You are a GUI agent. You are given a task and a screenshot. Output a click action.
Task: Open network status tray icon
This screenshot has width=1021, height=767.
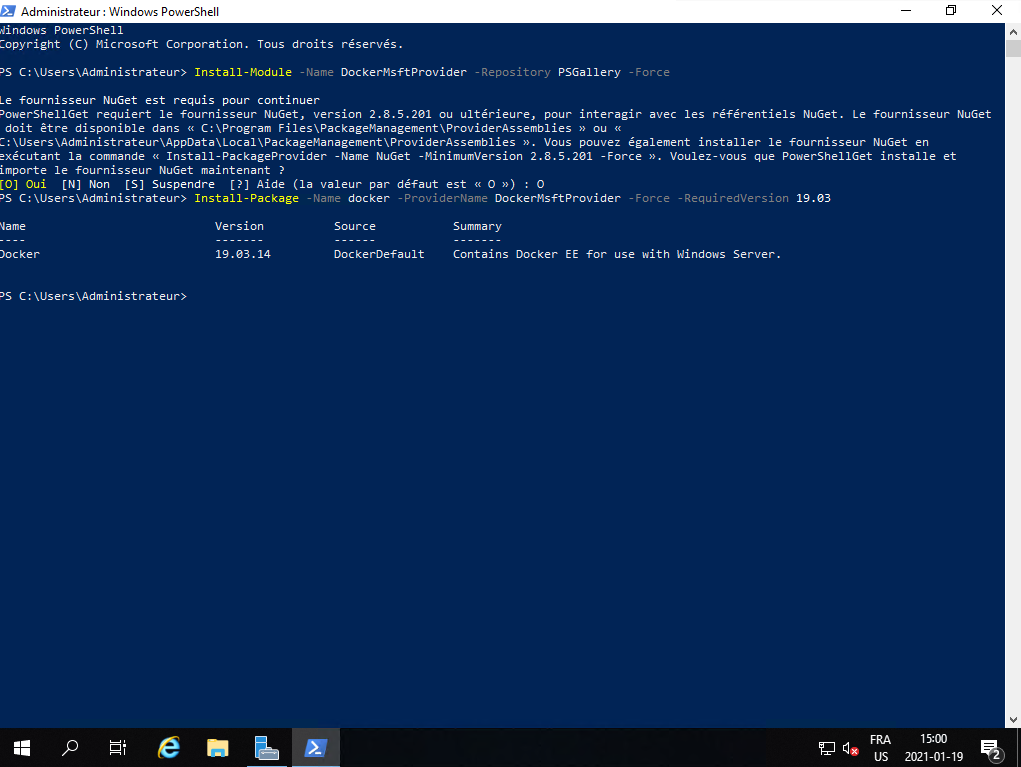827,749
